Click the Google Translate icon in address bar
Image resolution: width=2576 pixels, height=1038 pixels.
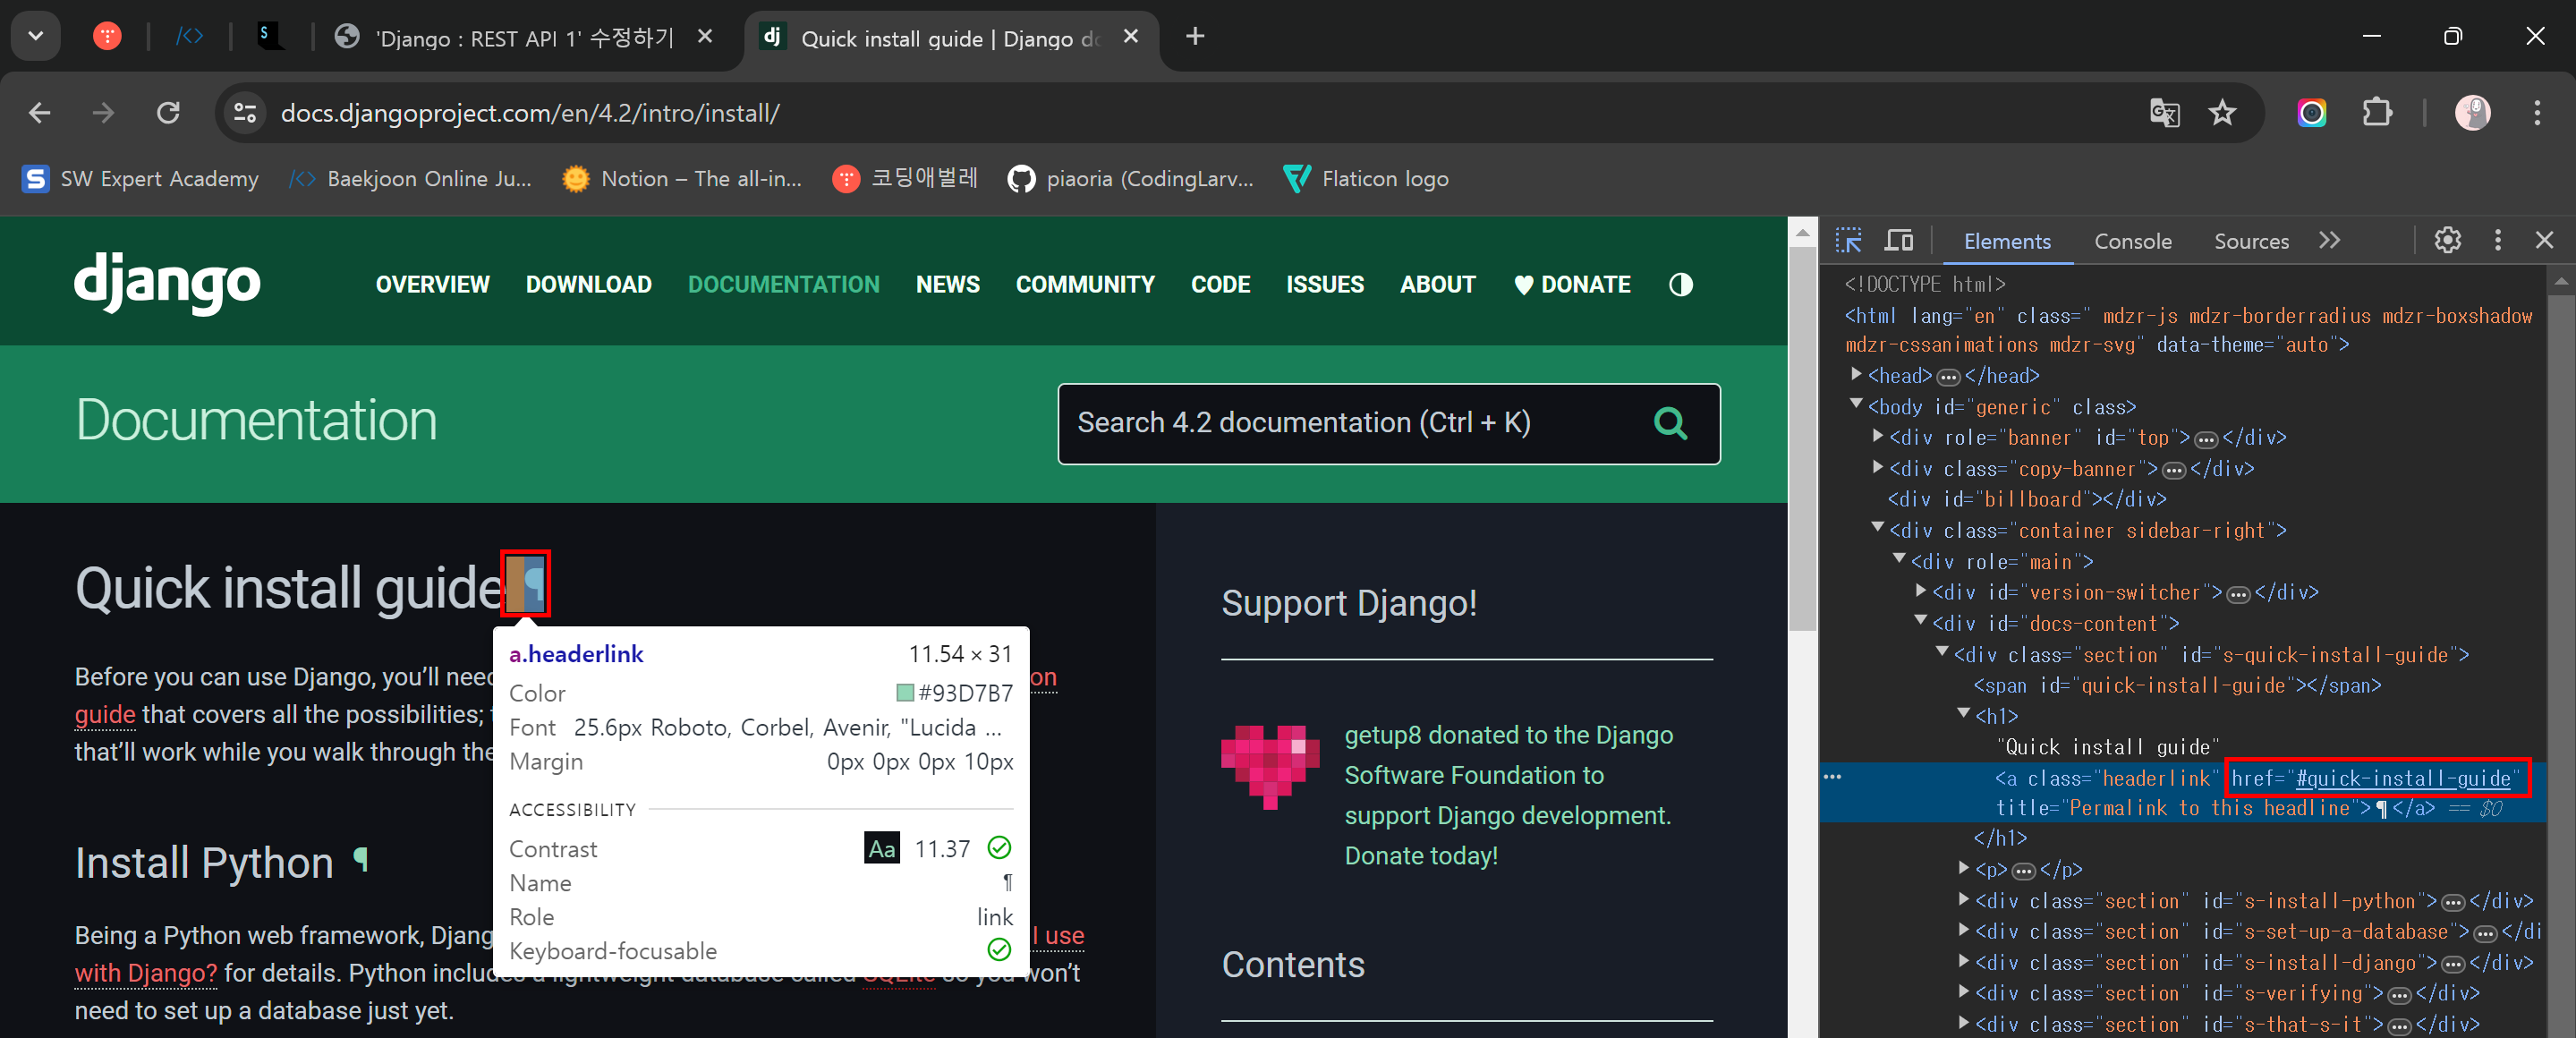2164,112
